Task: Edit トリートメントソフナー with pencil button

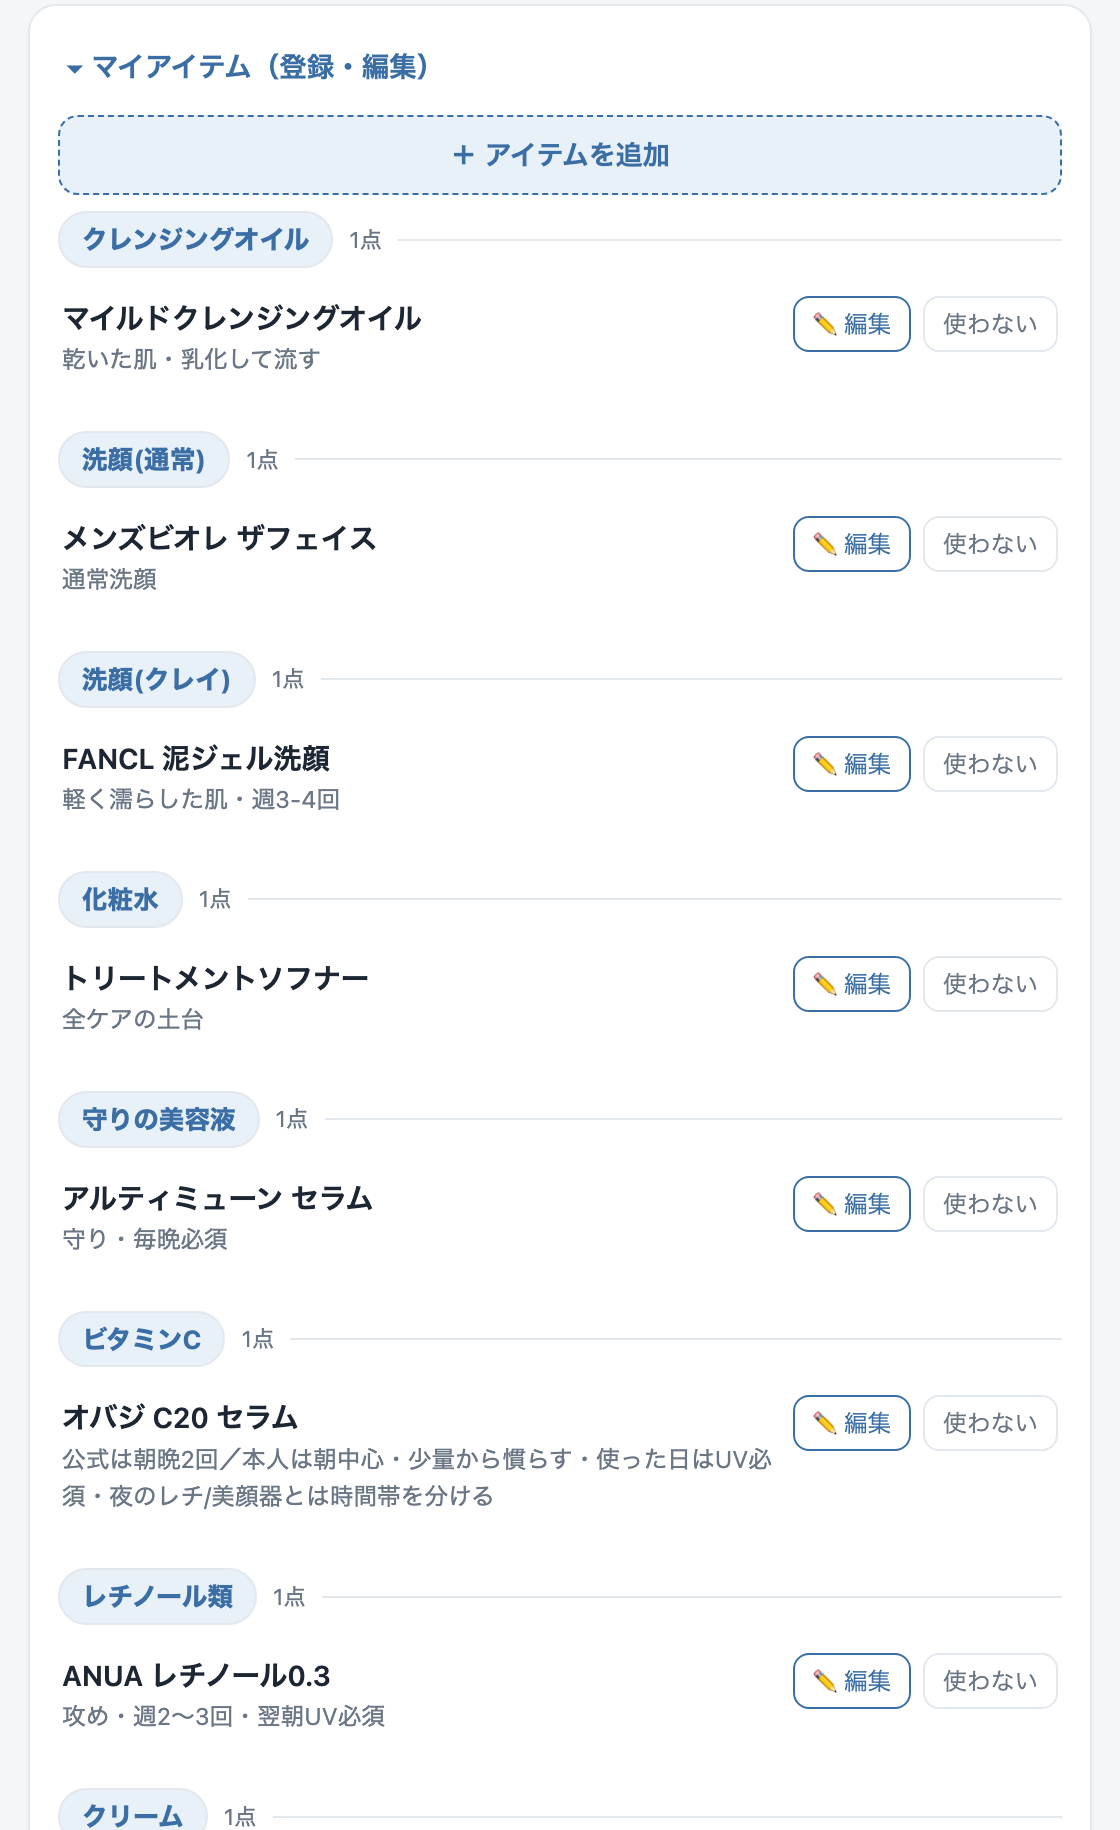Action: (852, 984)
